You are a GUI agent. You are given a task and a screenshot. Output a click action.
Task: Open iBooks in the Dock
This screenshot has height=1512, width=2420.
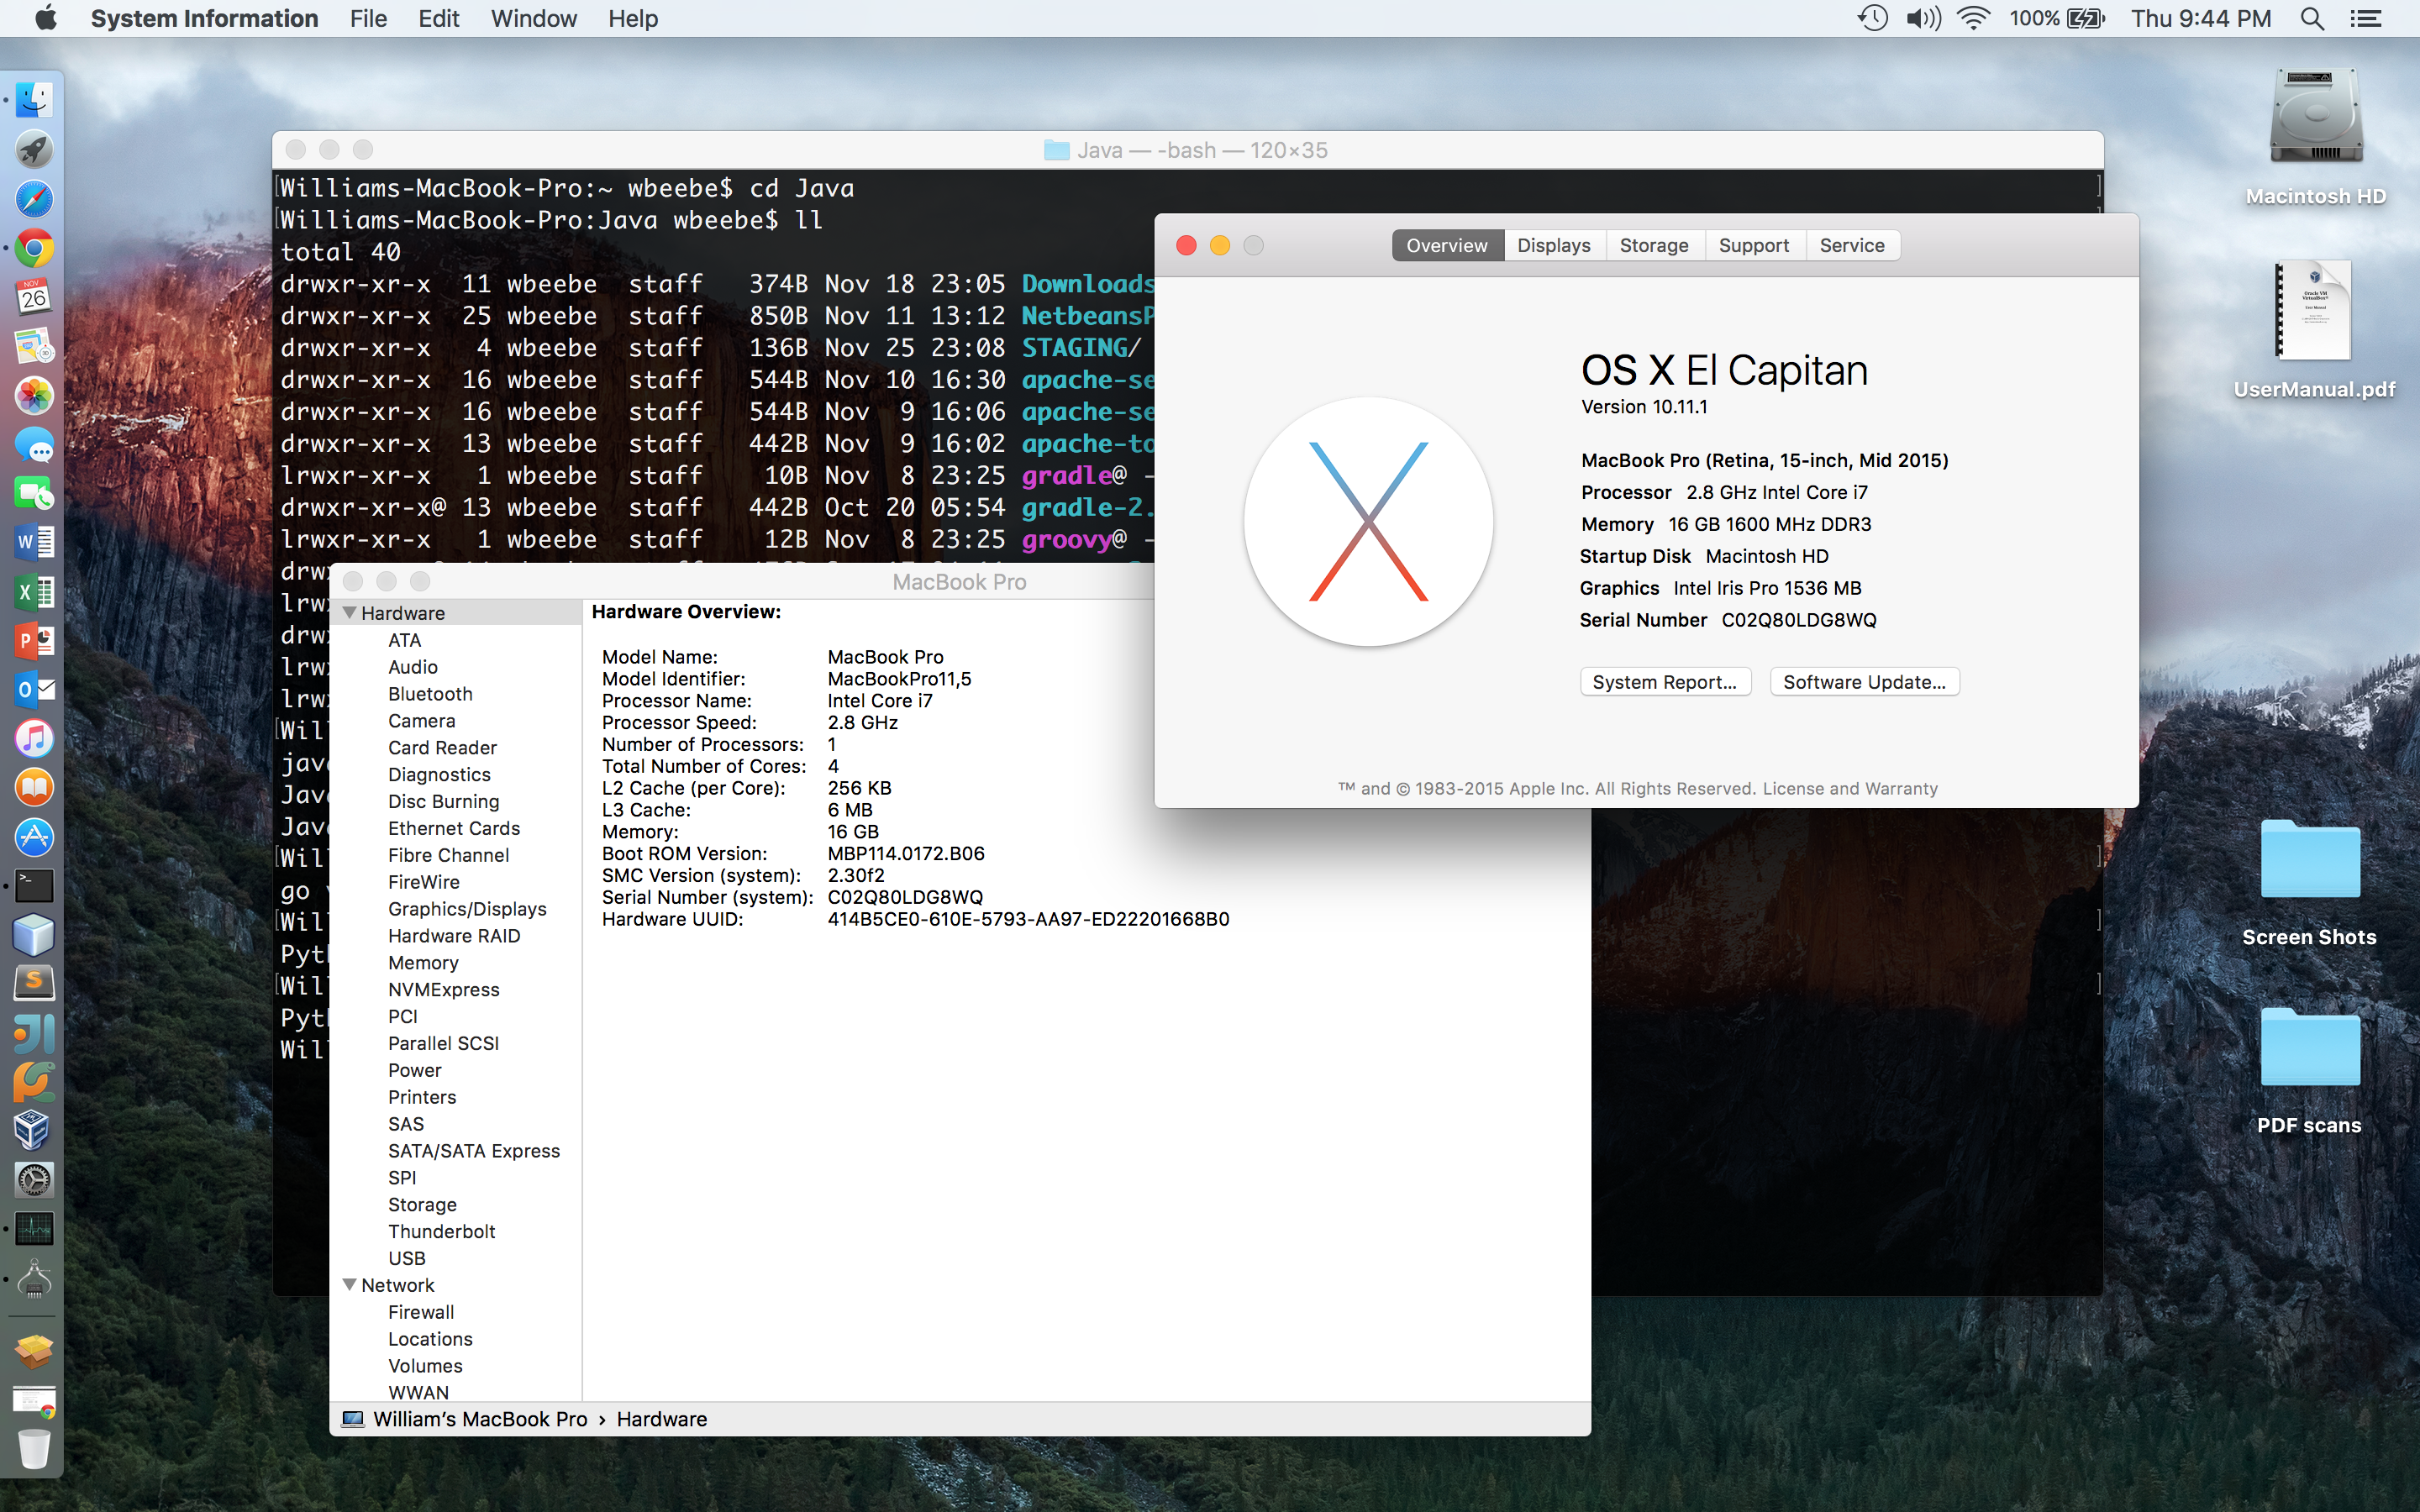34,787
